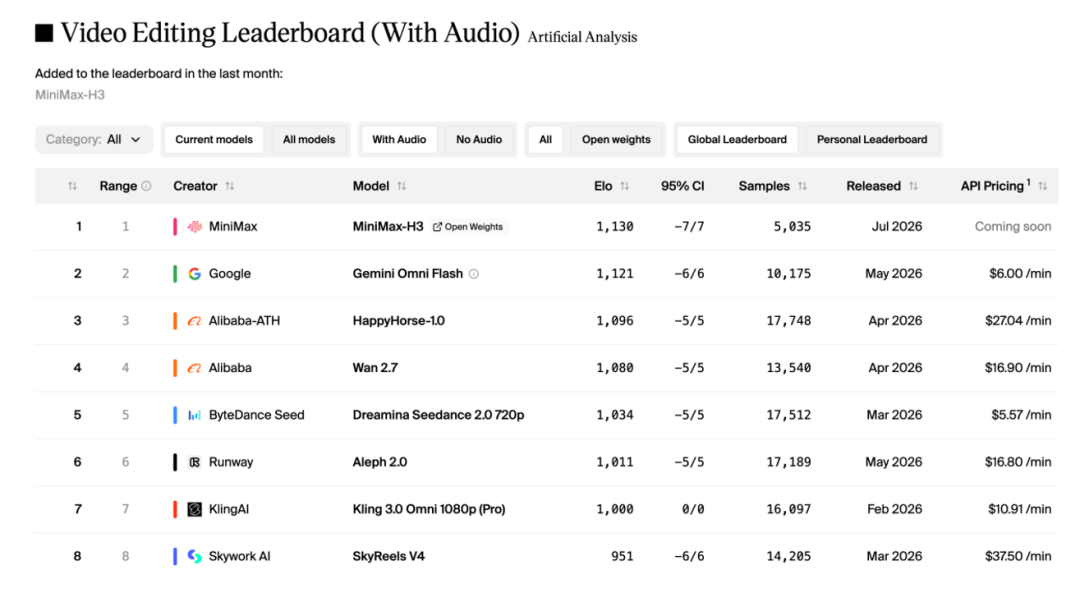Switch to the Personal Leaderboard tab
1080x593 pixels.
click(872, 139)
